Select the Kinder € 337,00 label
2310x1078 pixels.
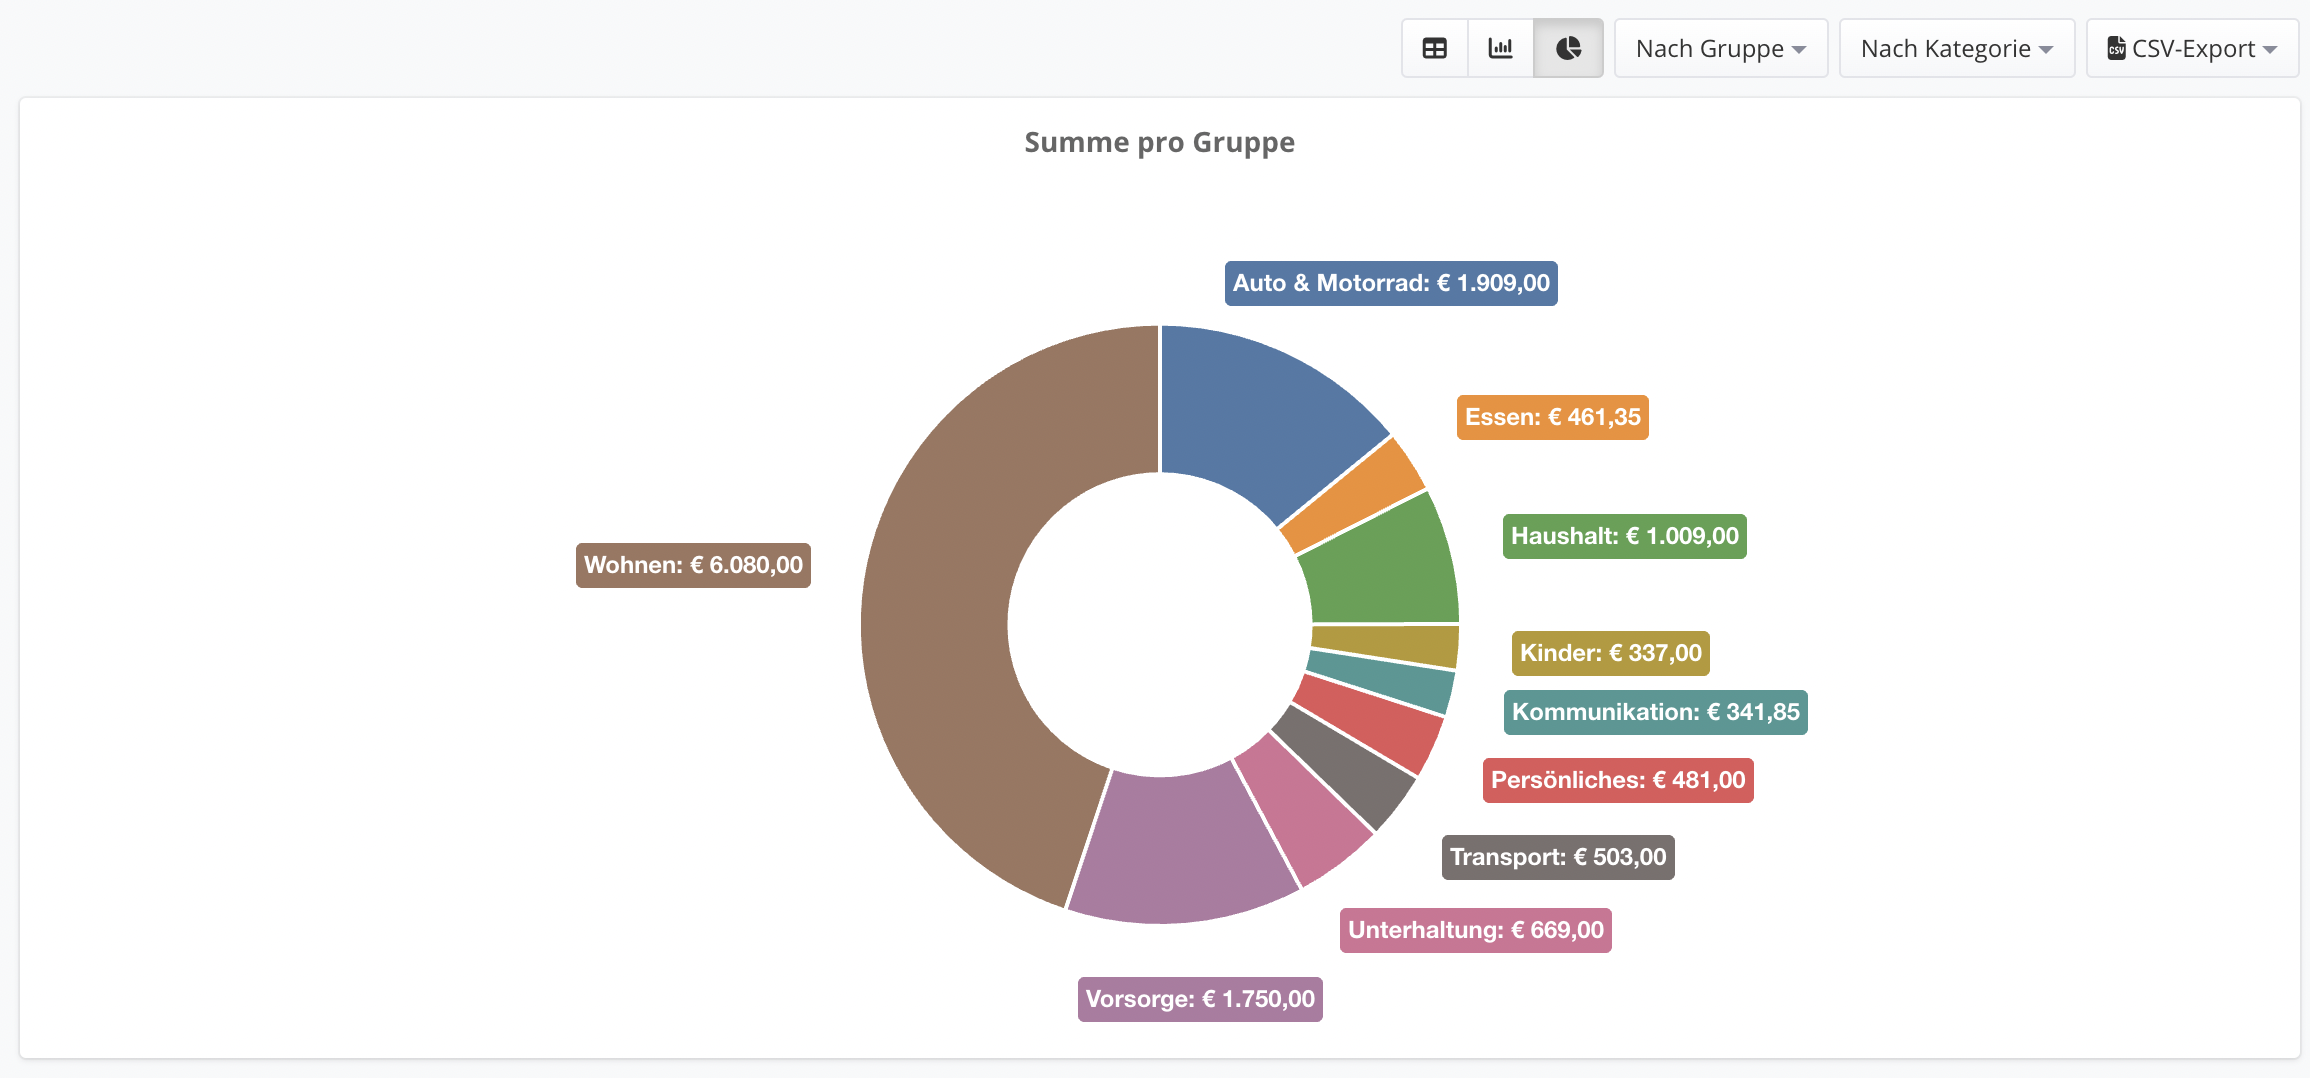pos(1611,653)
